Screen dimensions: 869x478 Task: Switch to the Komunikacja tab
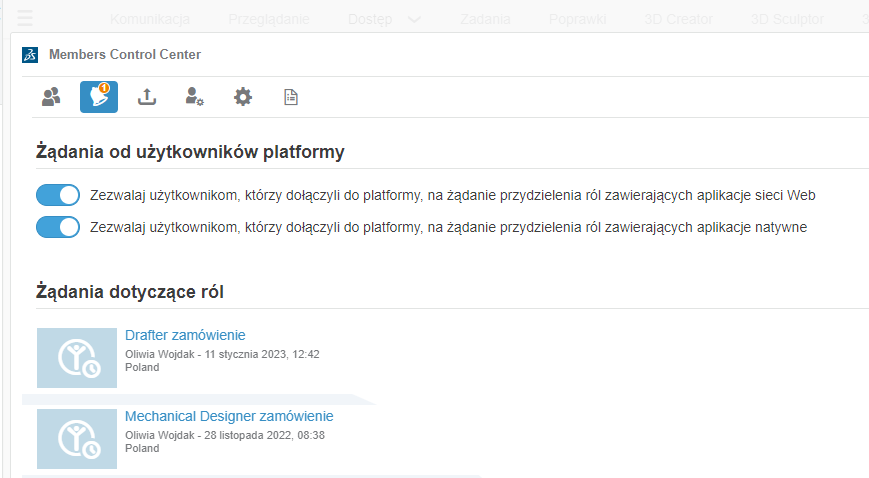pos(150,19)
